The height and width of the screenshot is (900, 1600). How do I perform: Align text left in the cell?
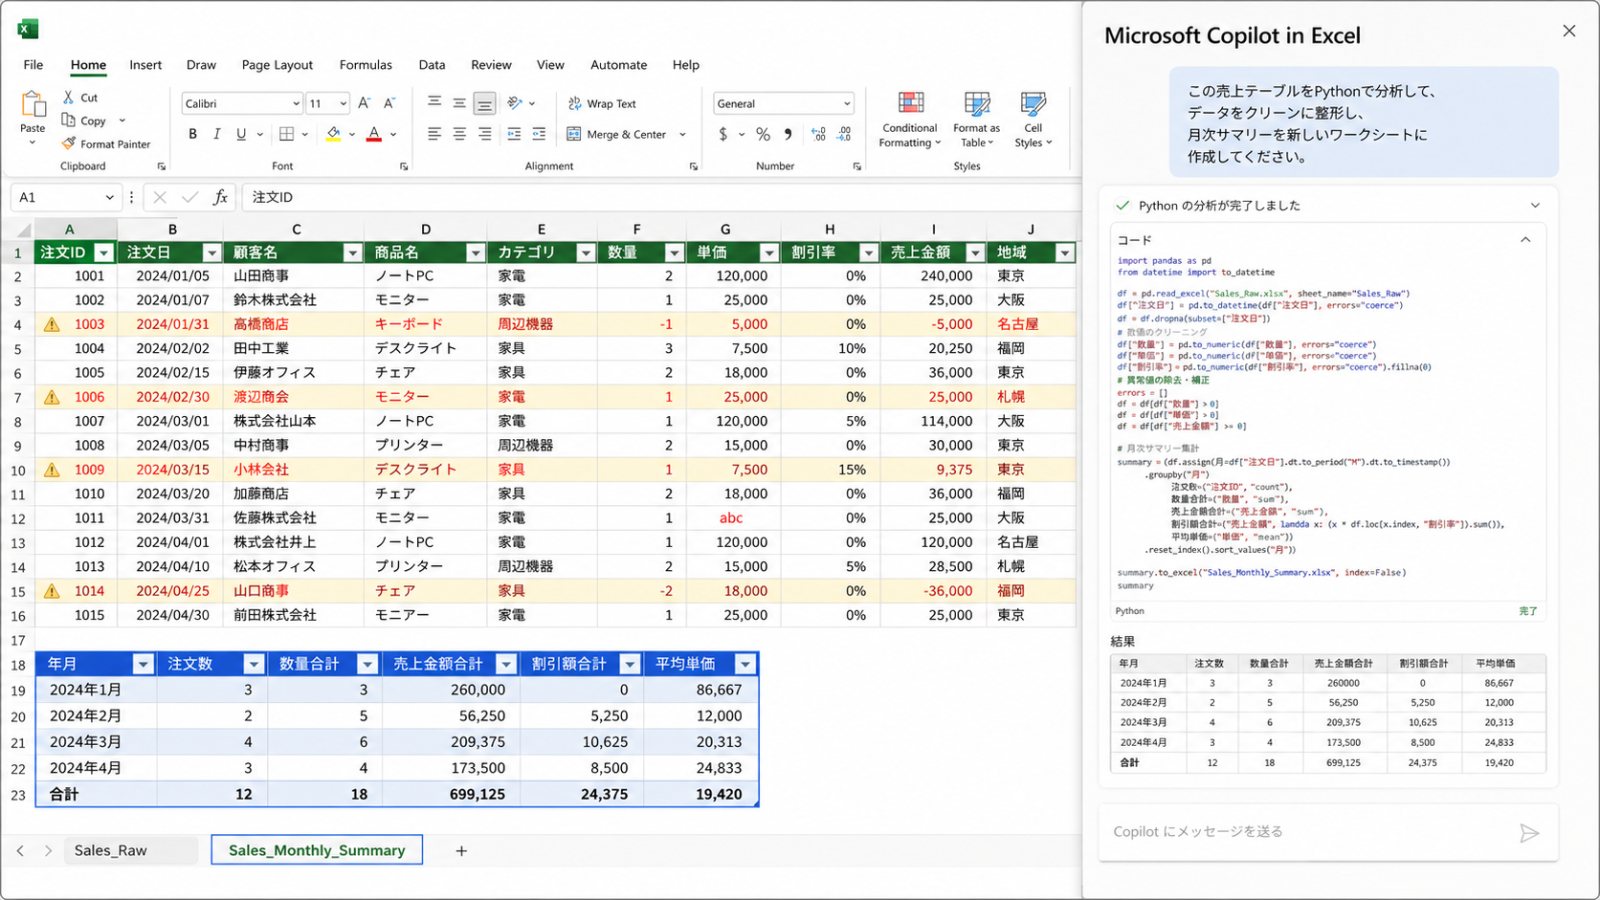pos(434,134)
